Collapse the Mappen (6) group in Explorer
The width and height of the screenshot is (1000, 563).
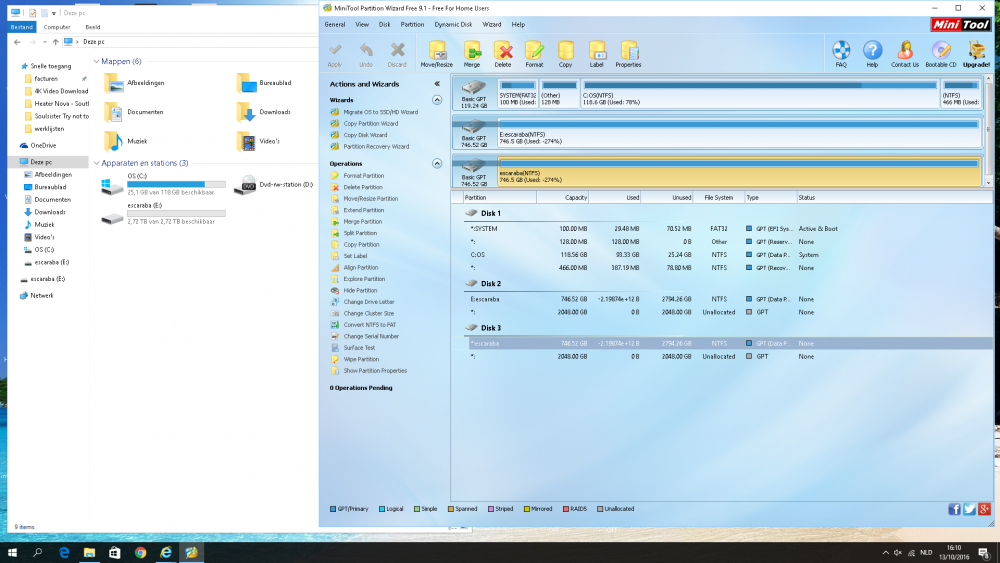click(x=96, y=61)
